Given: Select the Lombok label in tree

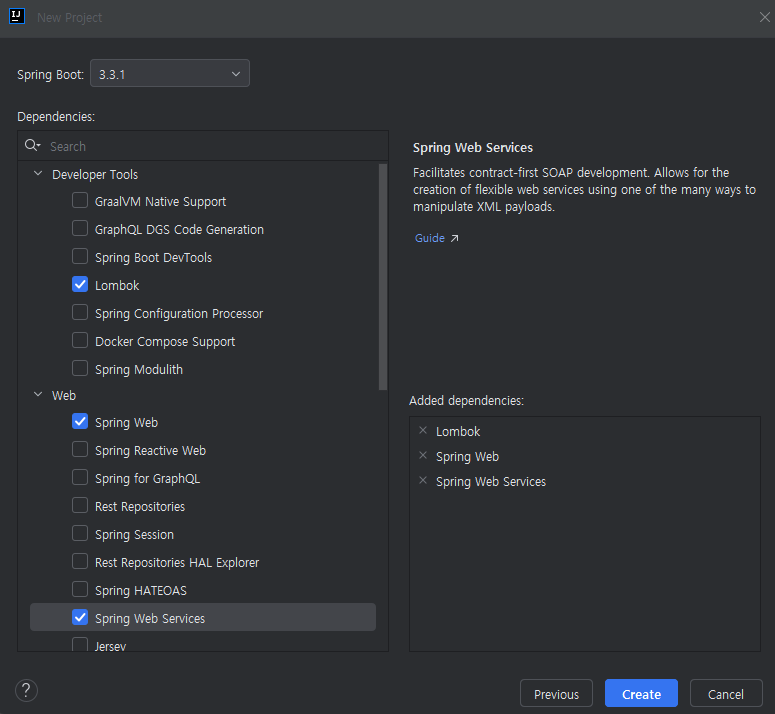Looking at the screenshot, I should pyautogui.click(x=117, y=286).
